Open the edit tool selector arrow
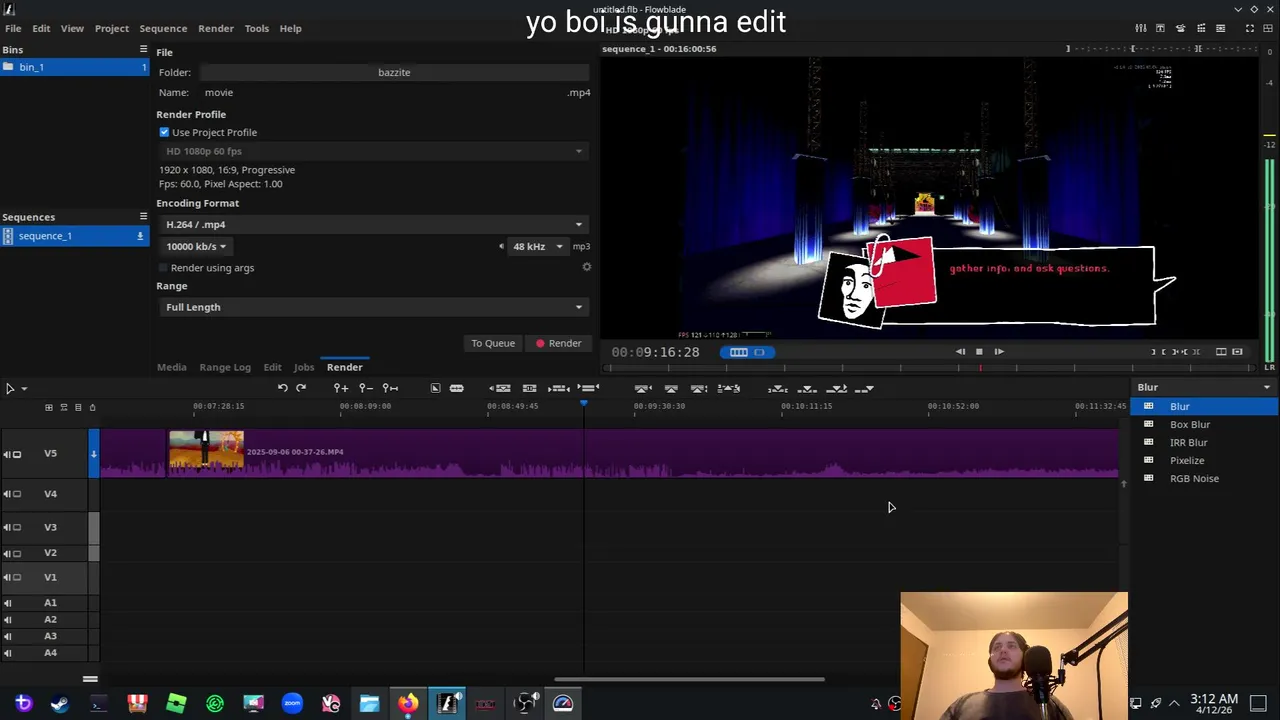This screenshot has height=720, width=1280. [24, 389]
